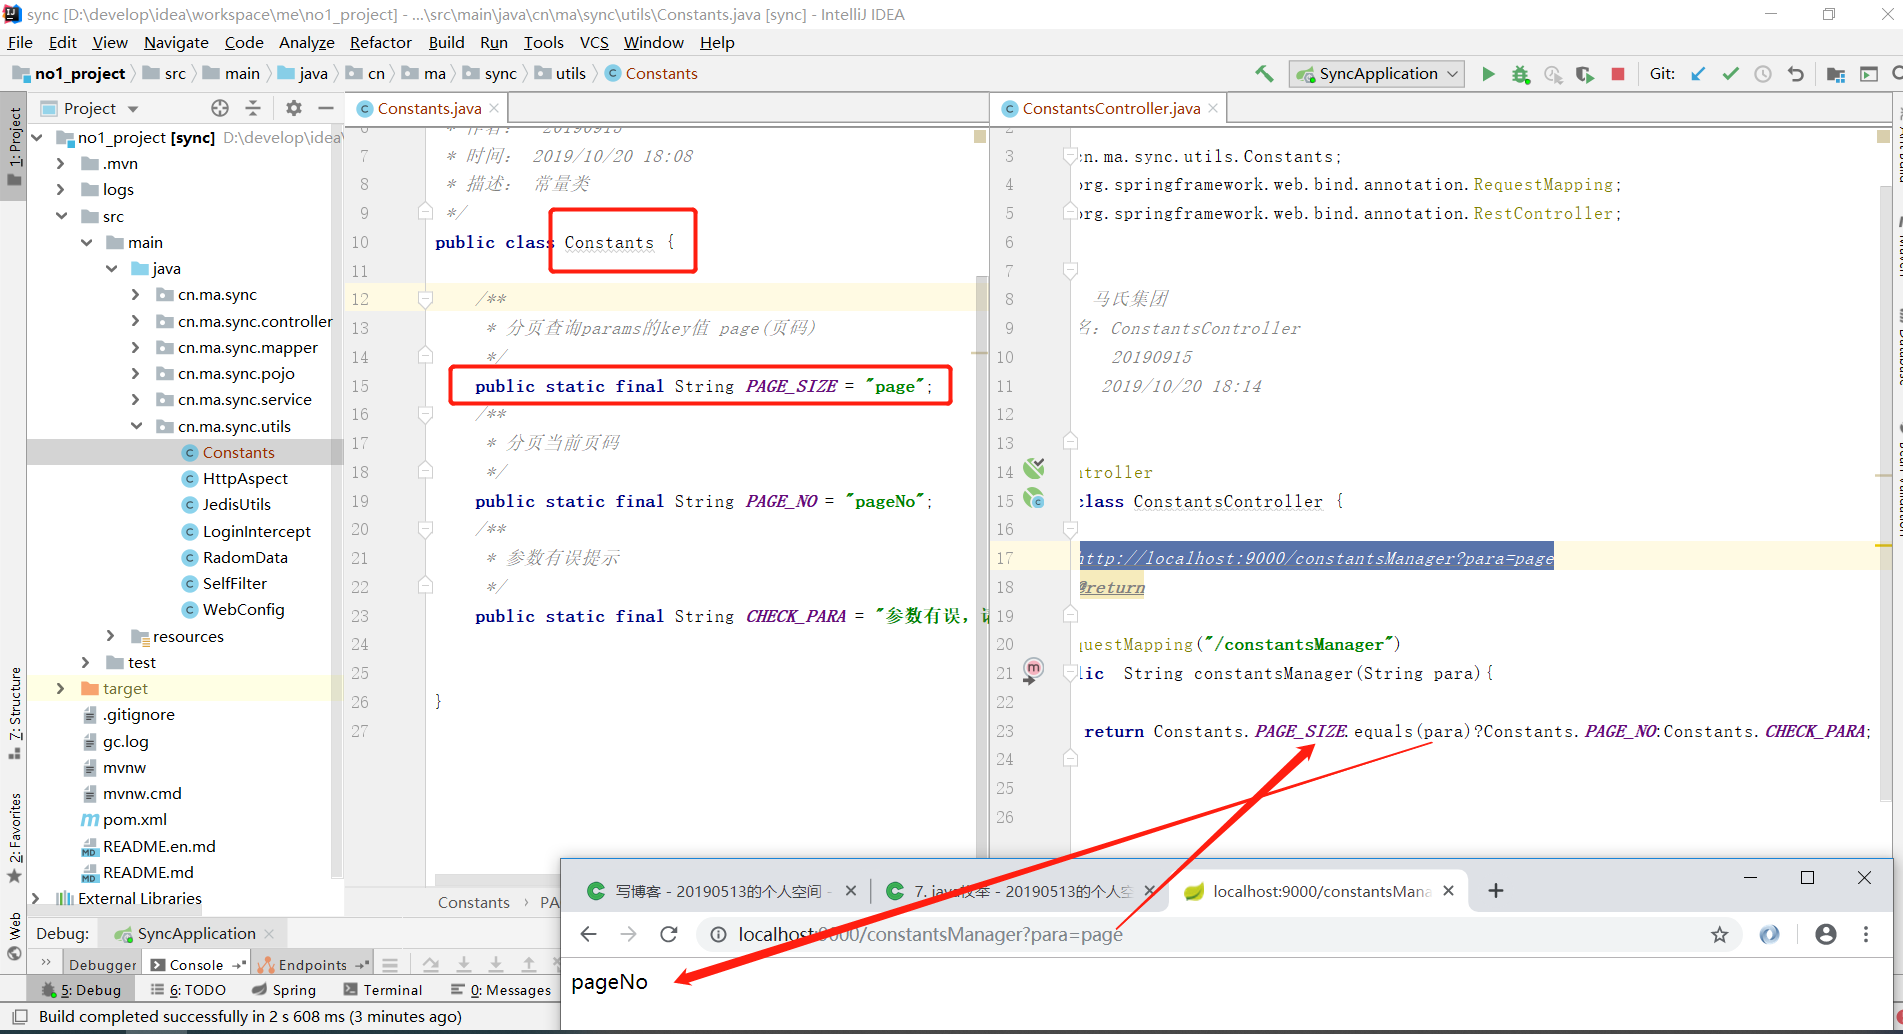Open browser profile avatar icon
The height and width of the screenshot is (1034, 1903).
click(x=1826, y=934)
